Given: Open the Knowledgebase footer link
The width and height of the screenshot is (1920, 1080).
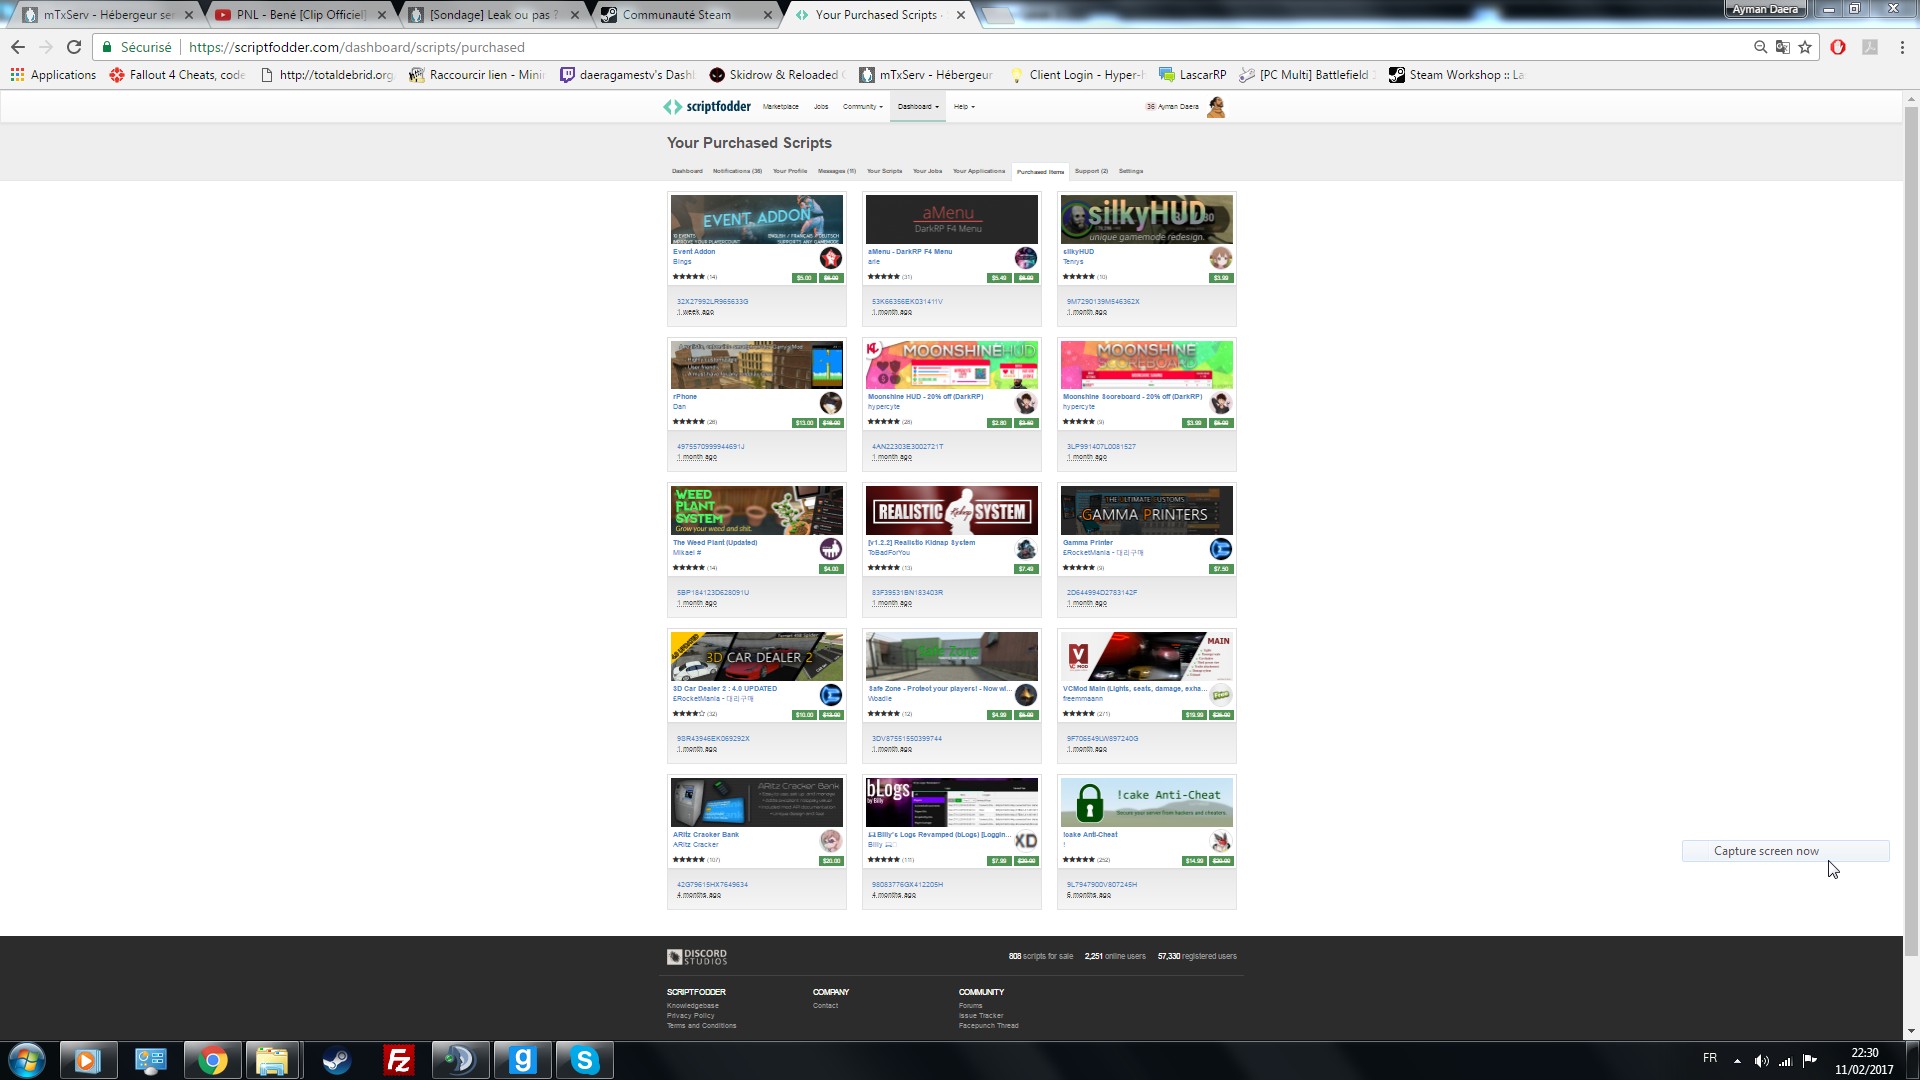Looking at the screenshot, I should [693, 1006].
